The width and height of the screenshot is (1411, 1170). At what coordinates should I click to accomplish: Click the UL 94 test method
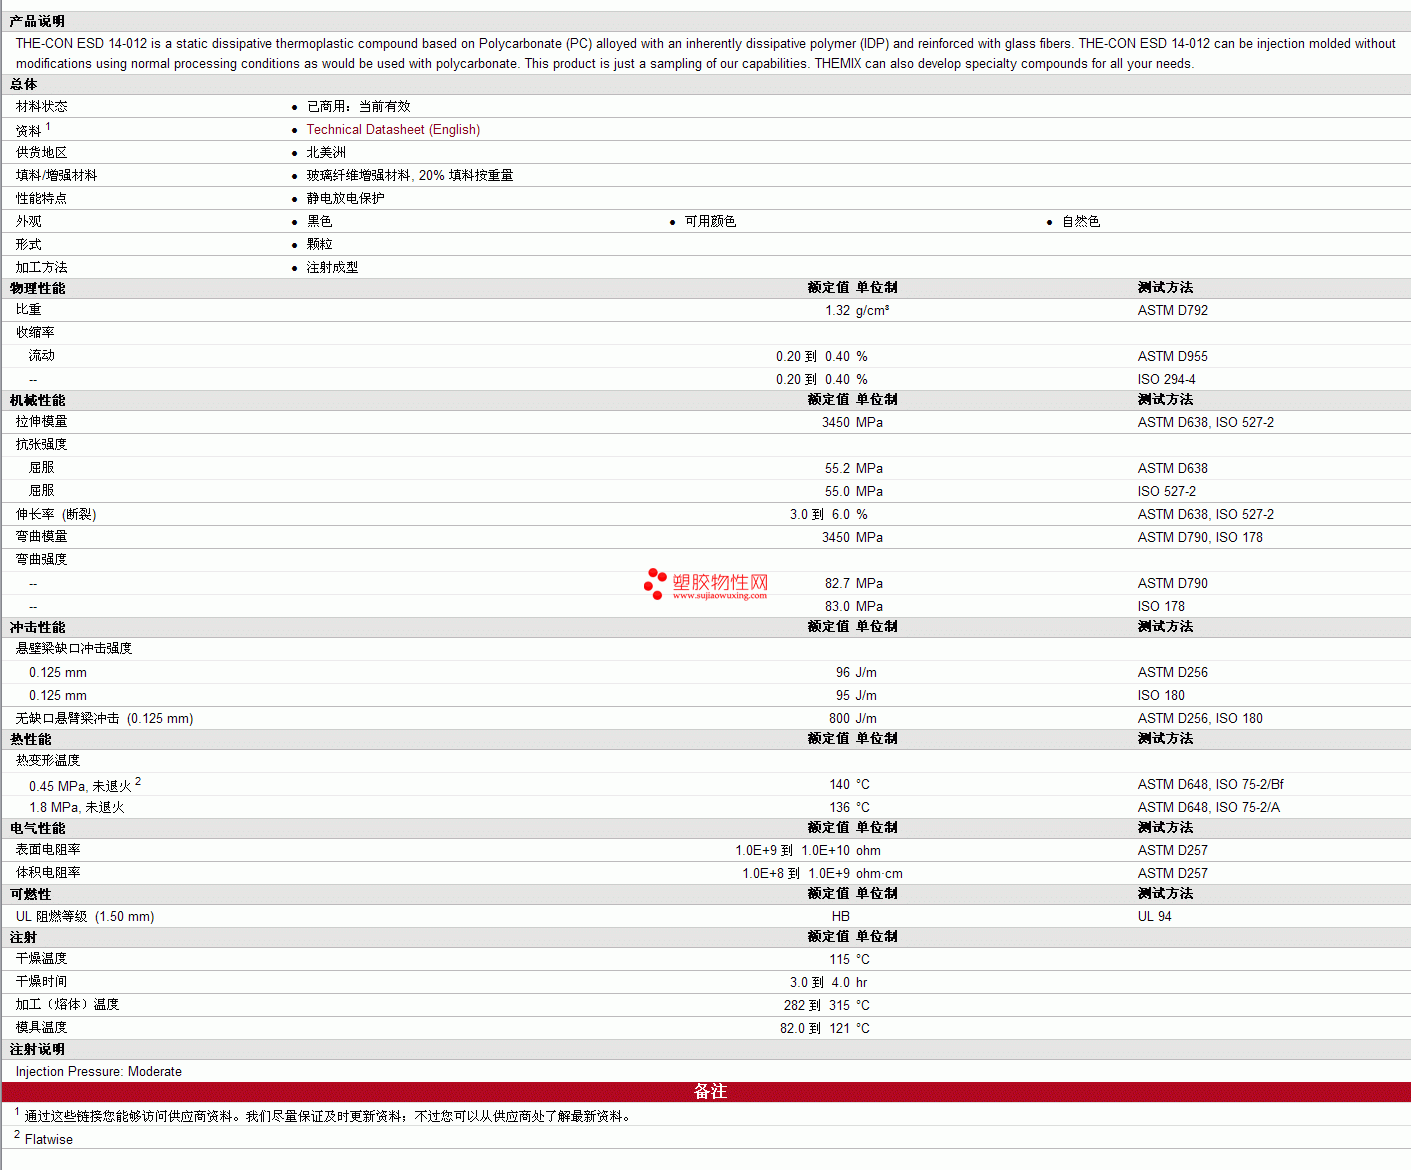pos(1155,917)
